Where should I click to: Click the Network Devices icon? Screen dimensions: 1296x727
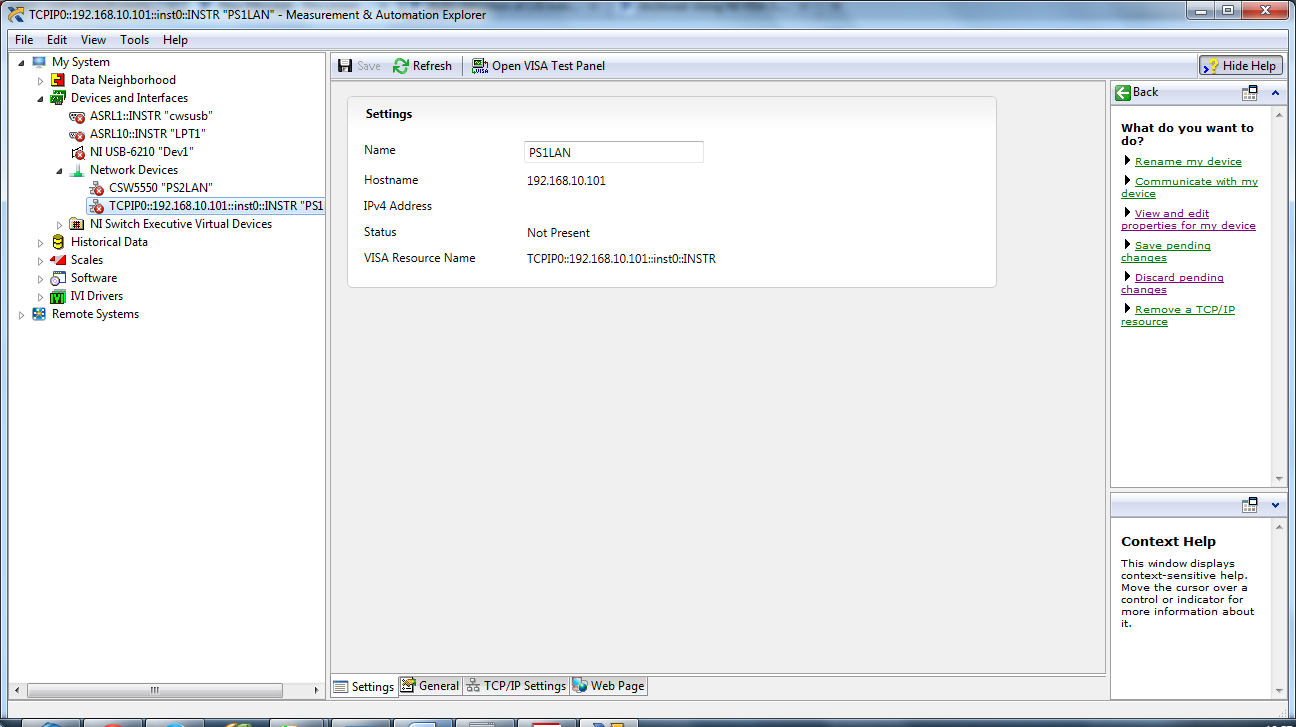click(77, 170)
